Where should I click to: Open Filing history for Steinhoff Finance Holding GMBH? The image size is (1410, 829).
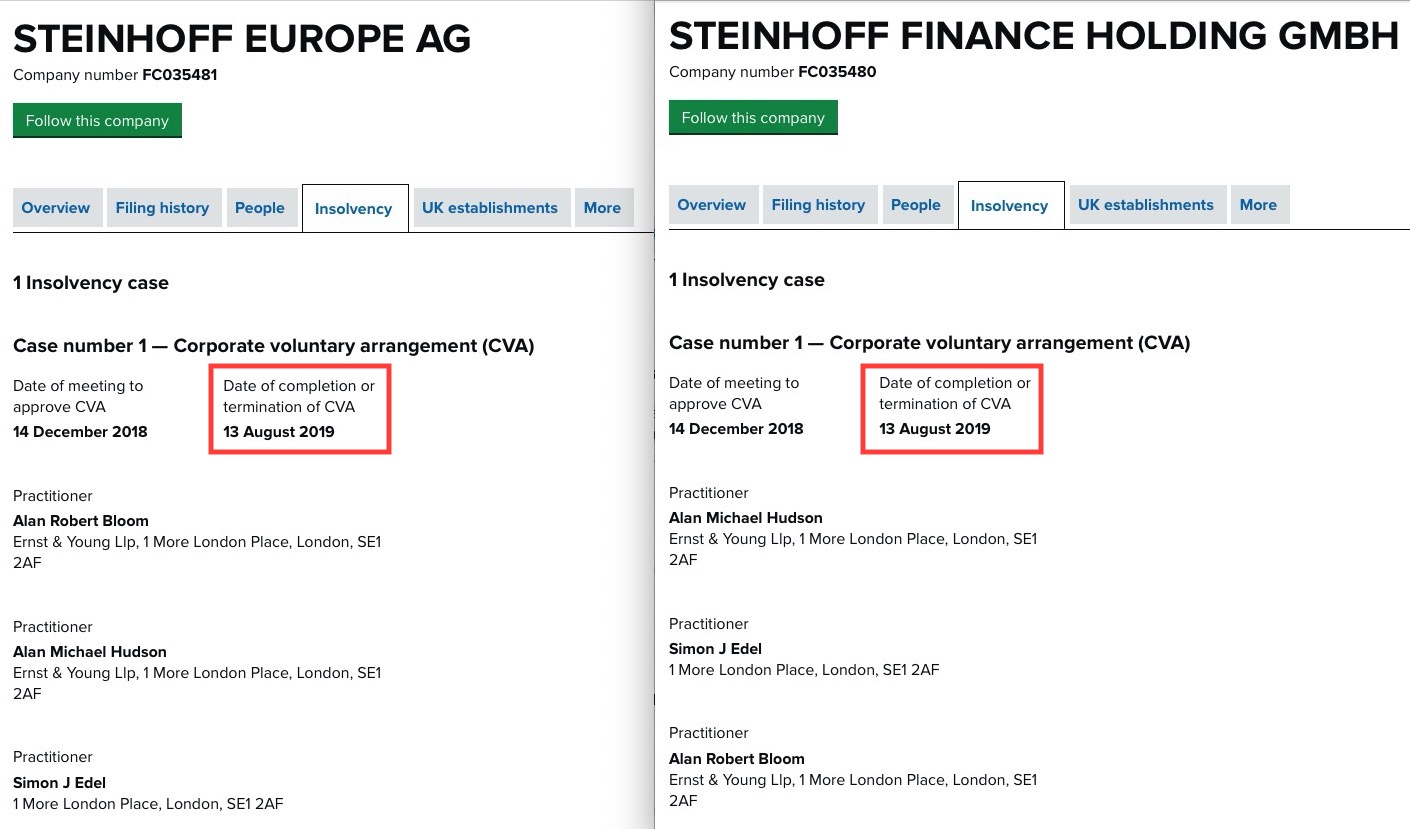[x=819, y=204]
